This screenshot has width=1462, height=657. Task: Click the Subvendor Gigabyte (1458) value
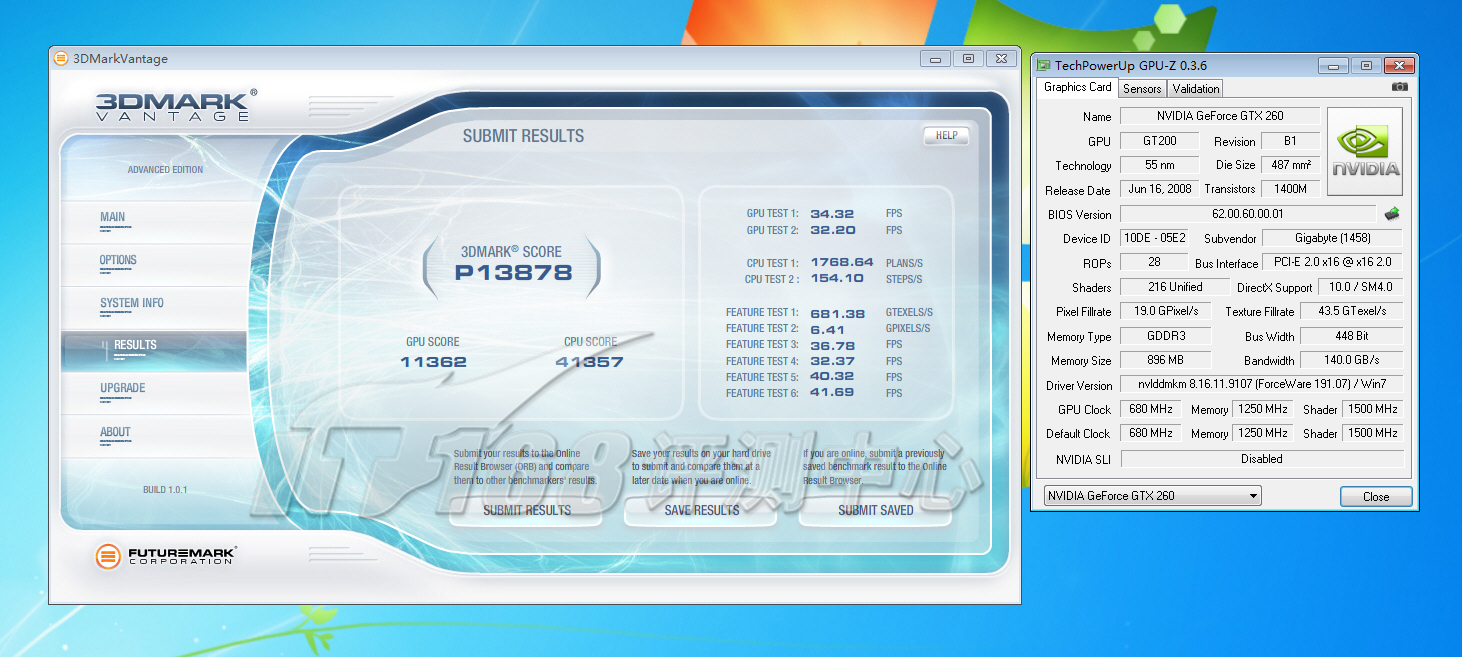(1332, 238)
